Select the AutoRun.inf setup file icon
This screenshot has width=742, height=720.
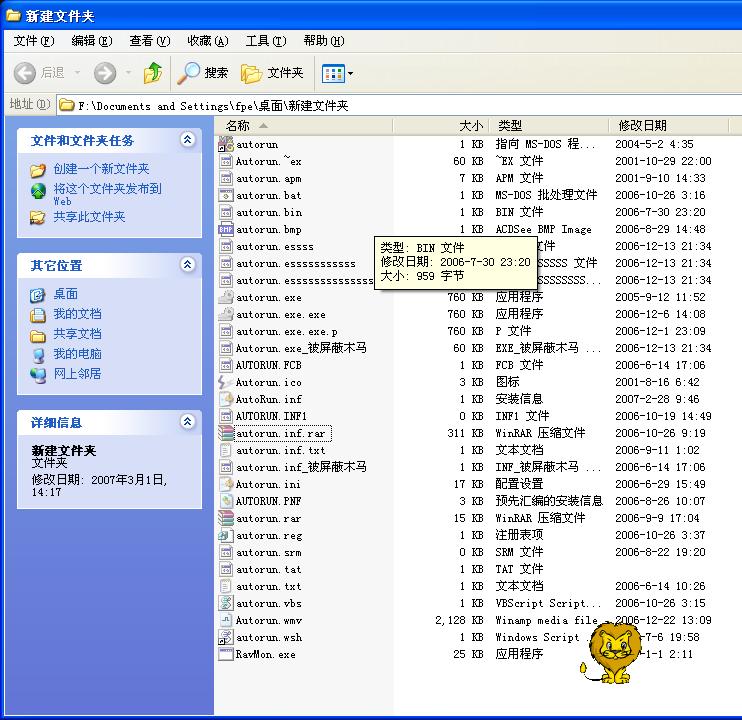pyautogui.click(x=226, y=399)
